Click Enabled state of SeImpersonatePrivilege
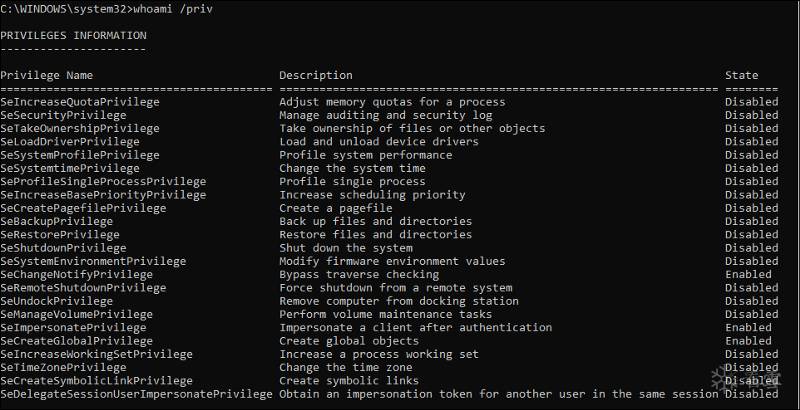The height and width of the screenshot is (410, 800). point(748,327)
